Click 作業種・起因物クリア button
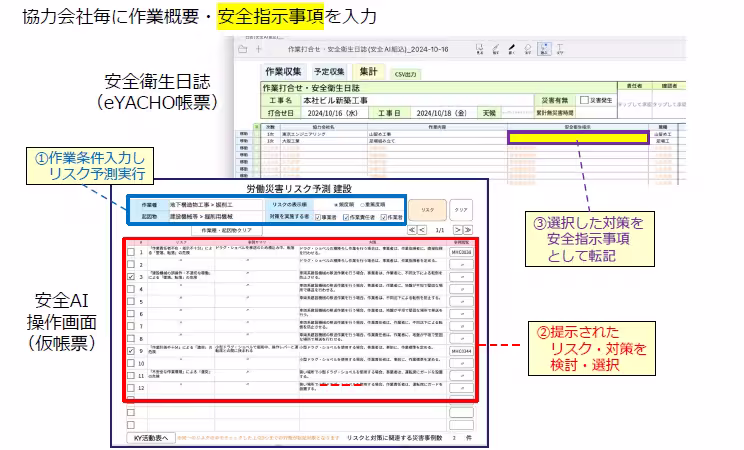The image size is (744, 450). coord(226,230)
